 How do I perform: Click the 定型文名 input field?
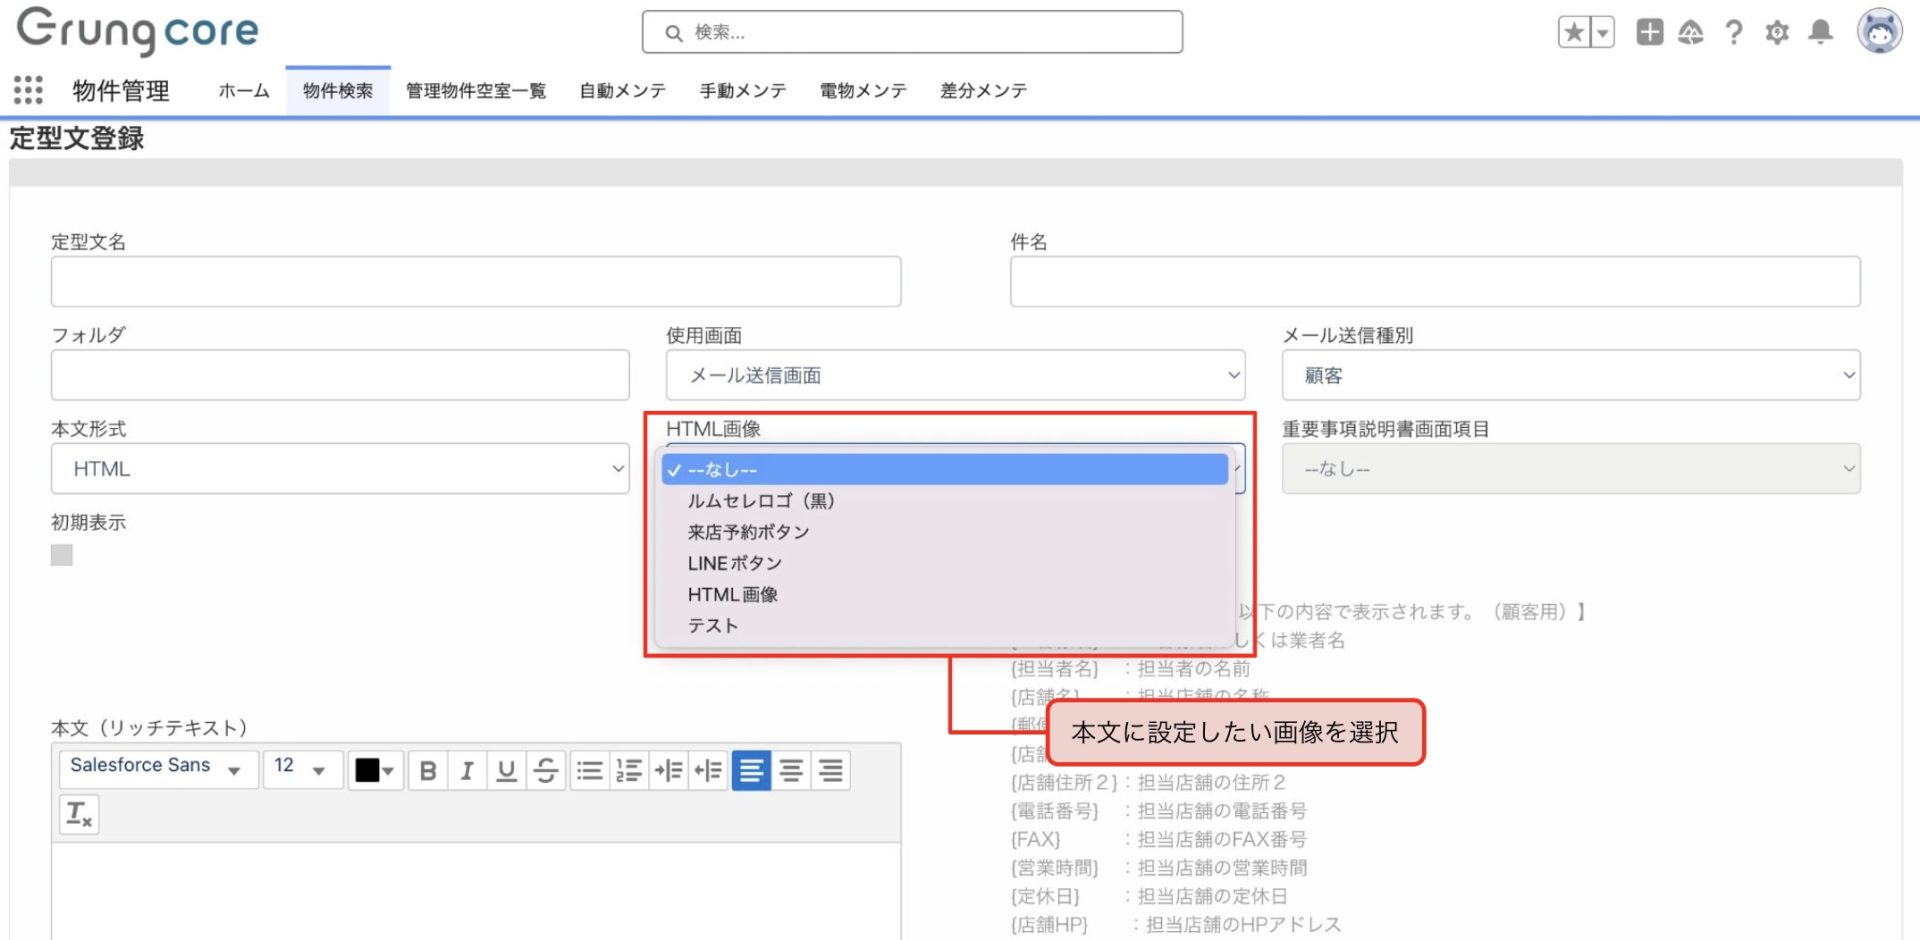click(x=476, y=281)
